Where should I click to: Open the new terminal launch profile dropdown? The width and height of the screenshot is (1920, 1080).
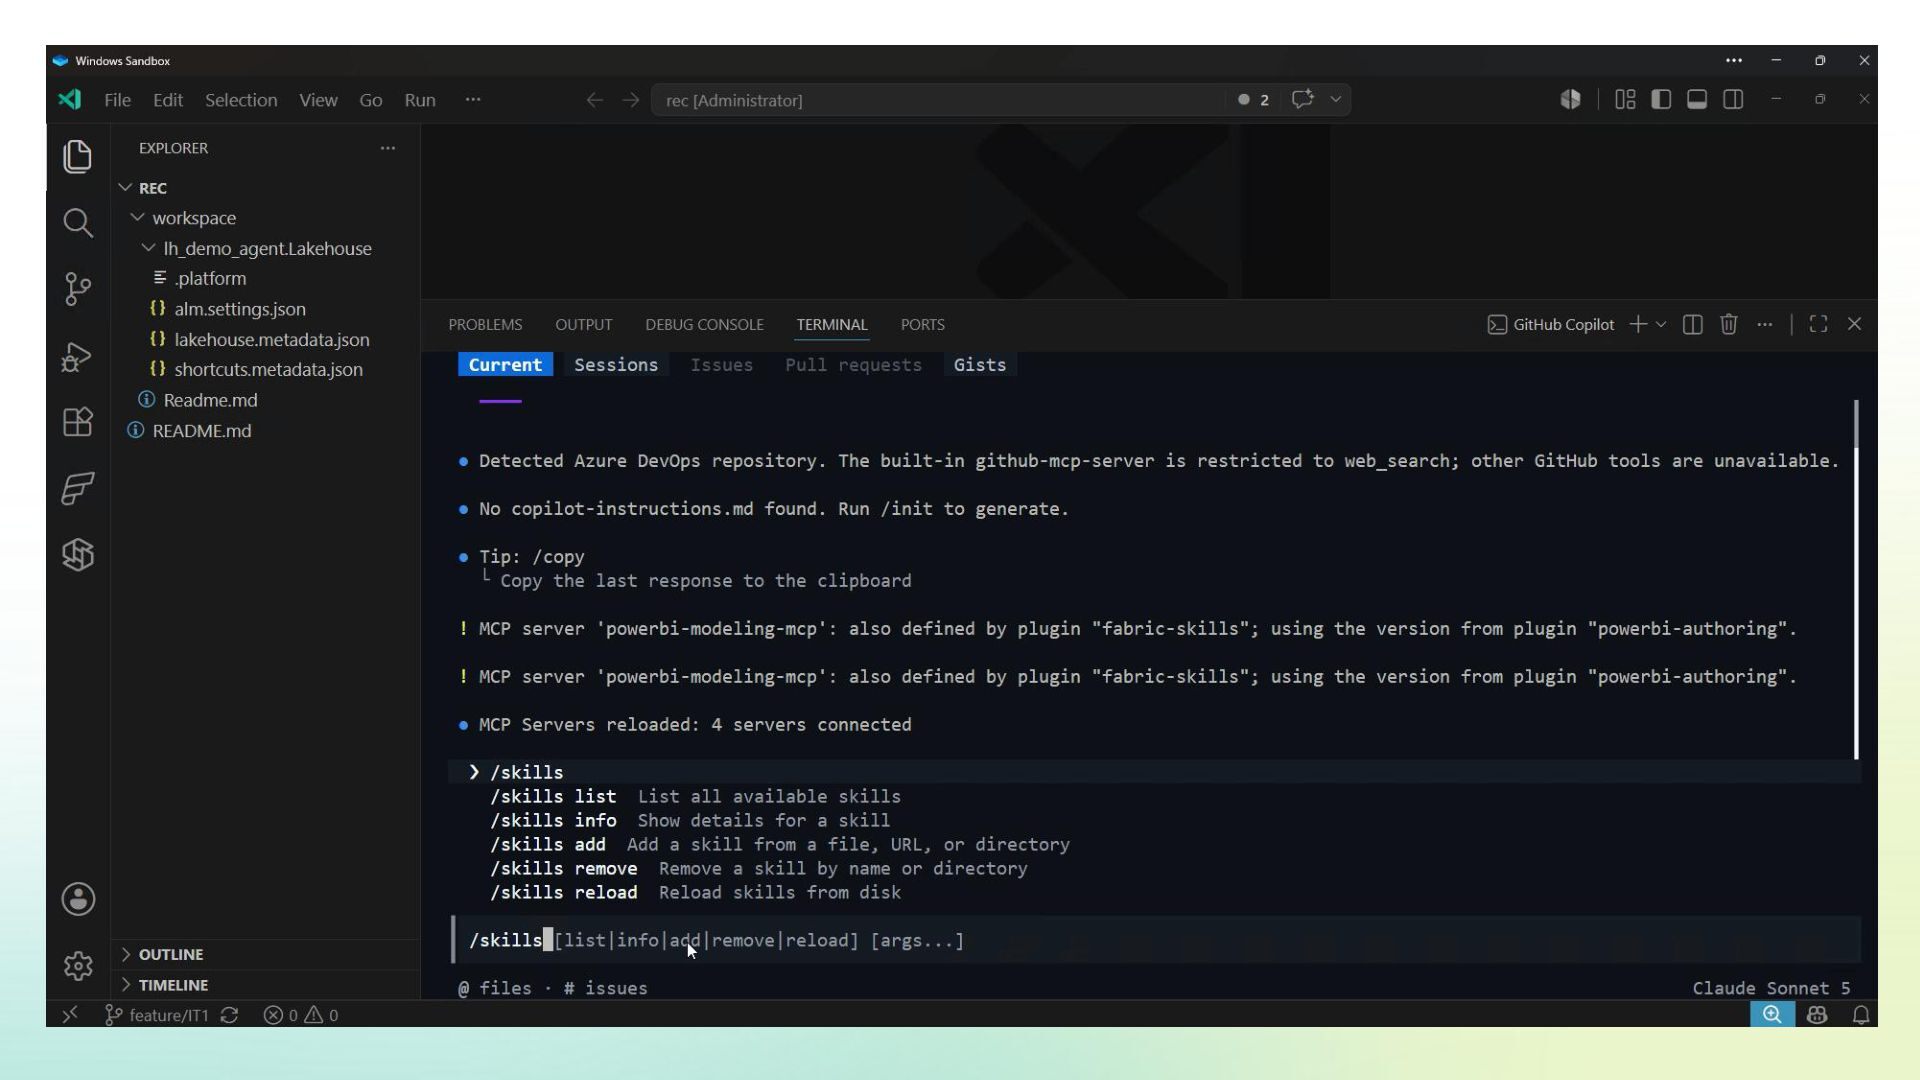click(1661, 324)
